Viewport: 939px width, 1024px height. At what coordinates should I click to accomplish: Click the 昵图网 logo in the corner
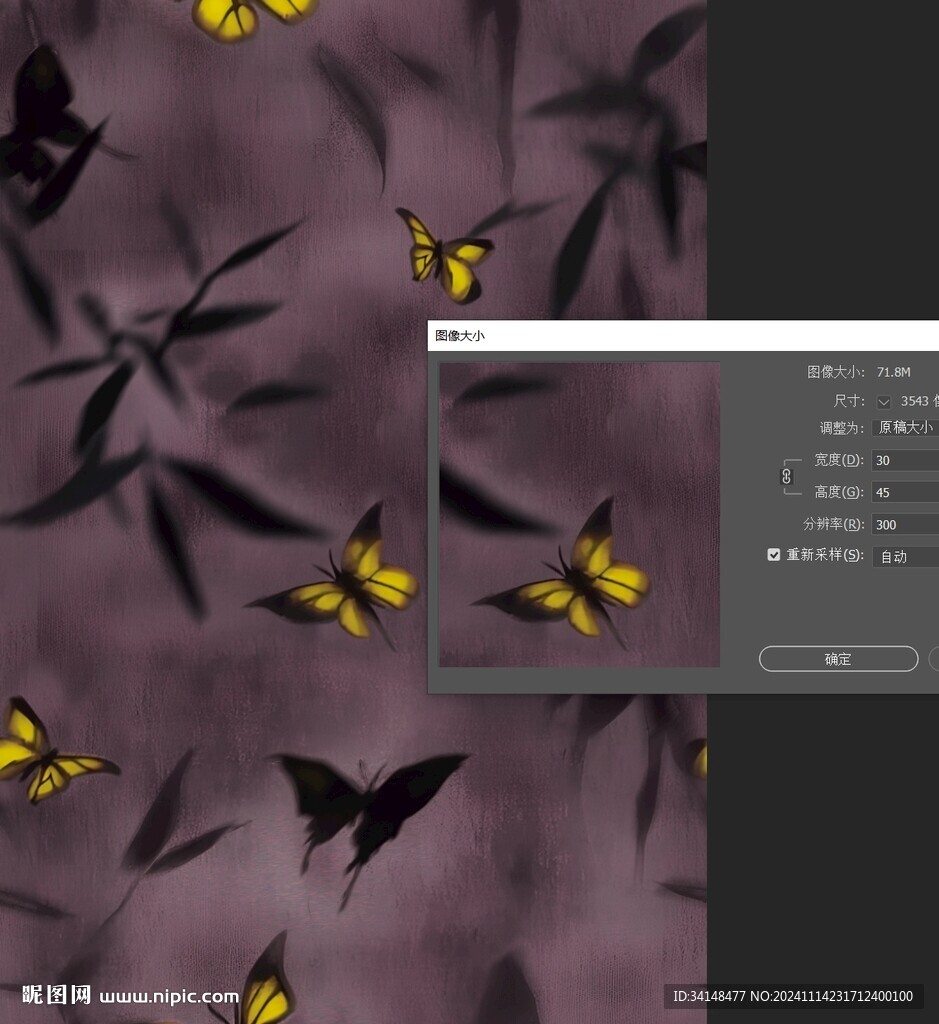[57, 995]
